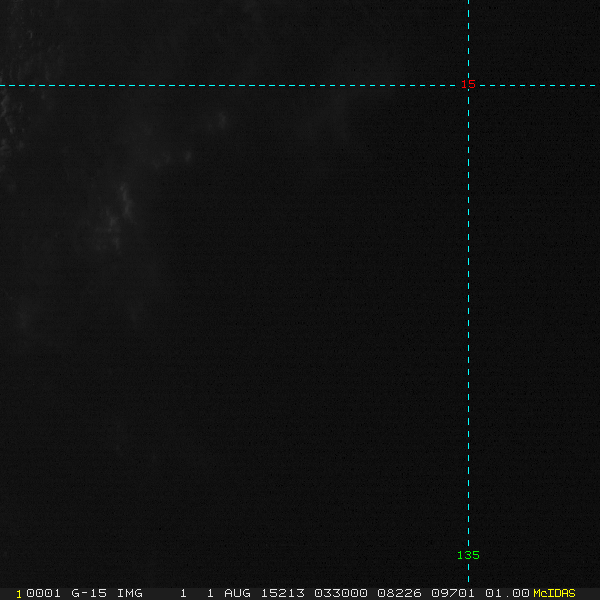Click the 01.00 resolution value
Viewport: 600px width, 600px height.
(505, 593)
